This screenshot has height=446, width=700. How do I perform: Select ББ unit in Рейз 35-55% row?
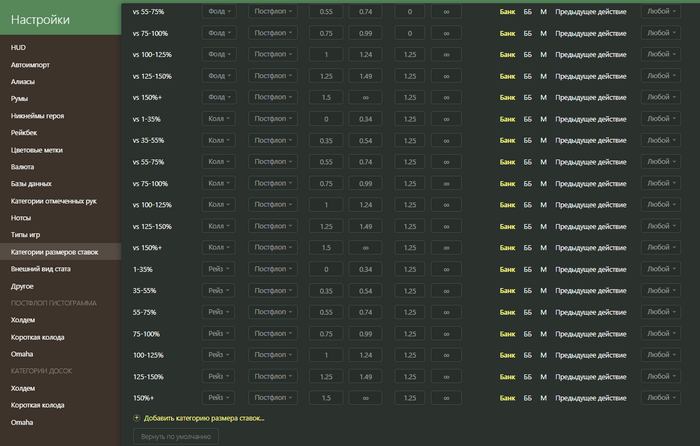[528, 291]
